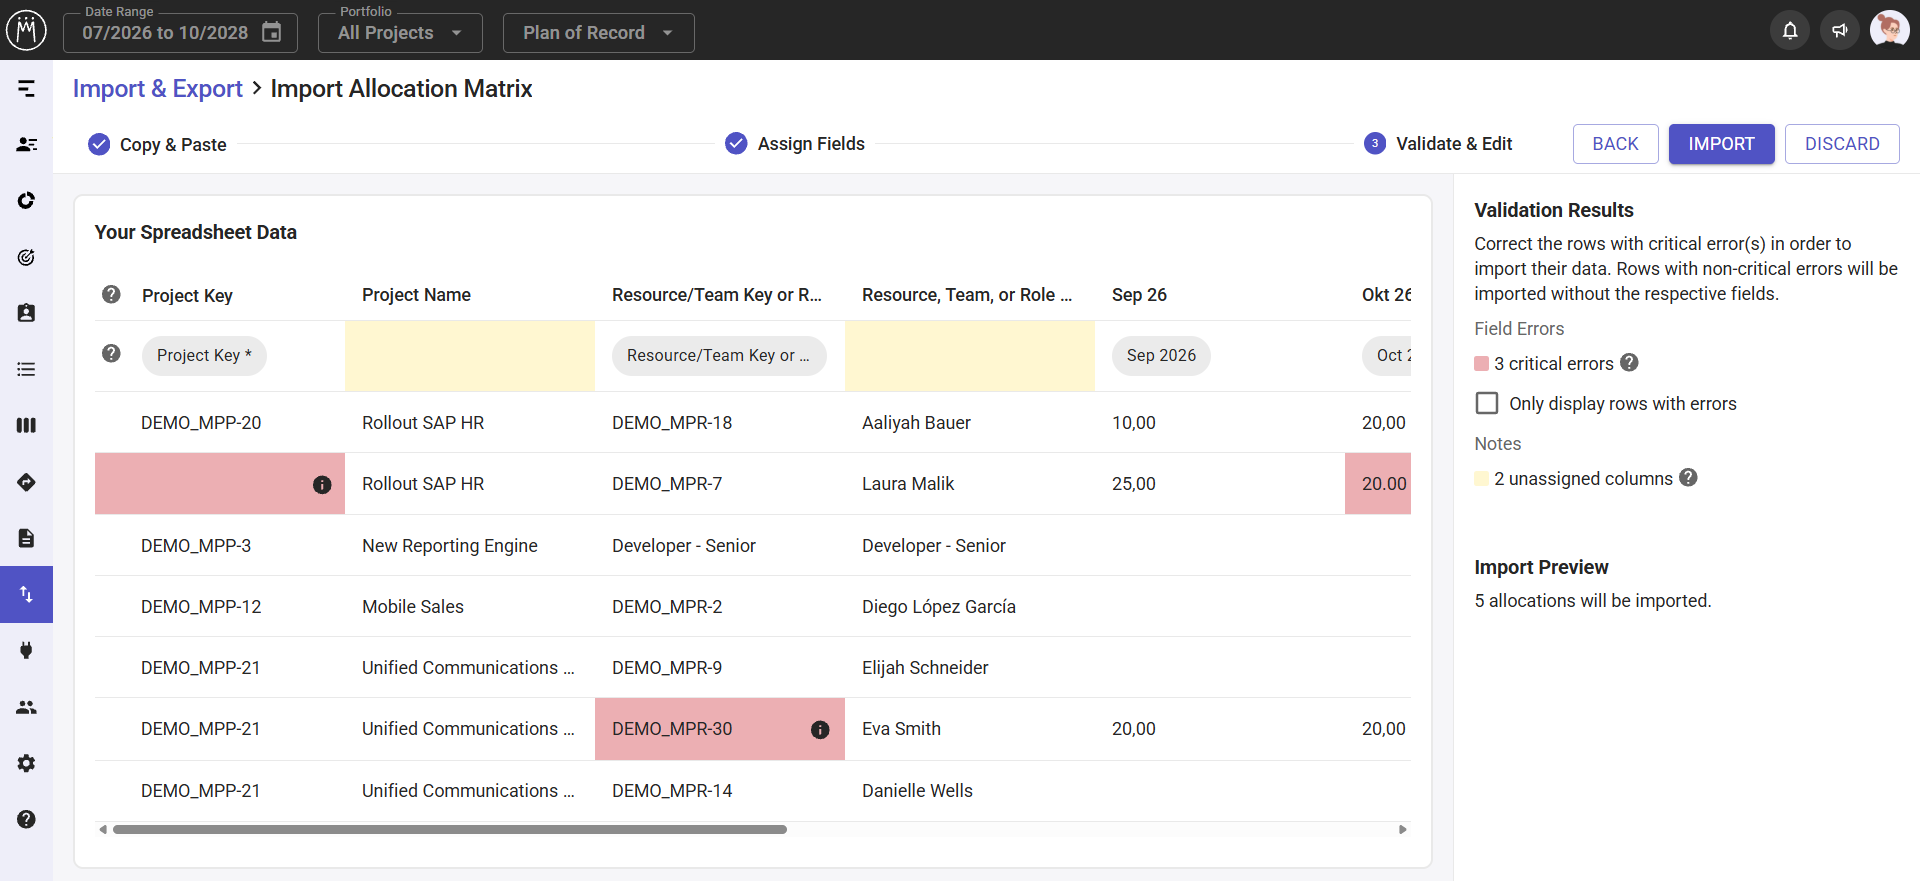
Task: Click the scrollbar right arrow
Action: click(x=1403, y=829)
